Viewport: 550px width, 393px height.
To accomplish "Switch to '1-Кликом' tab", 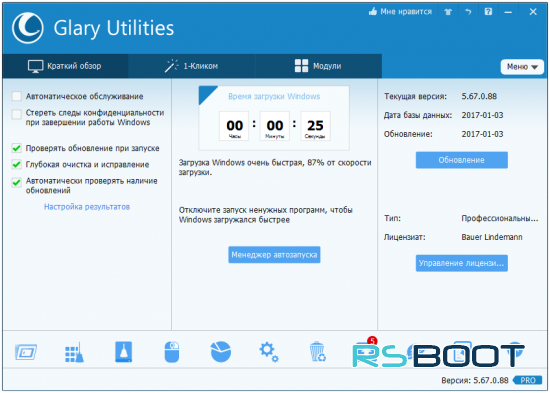I will [192, 66].
